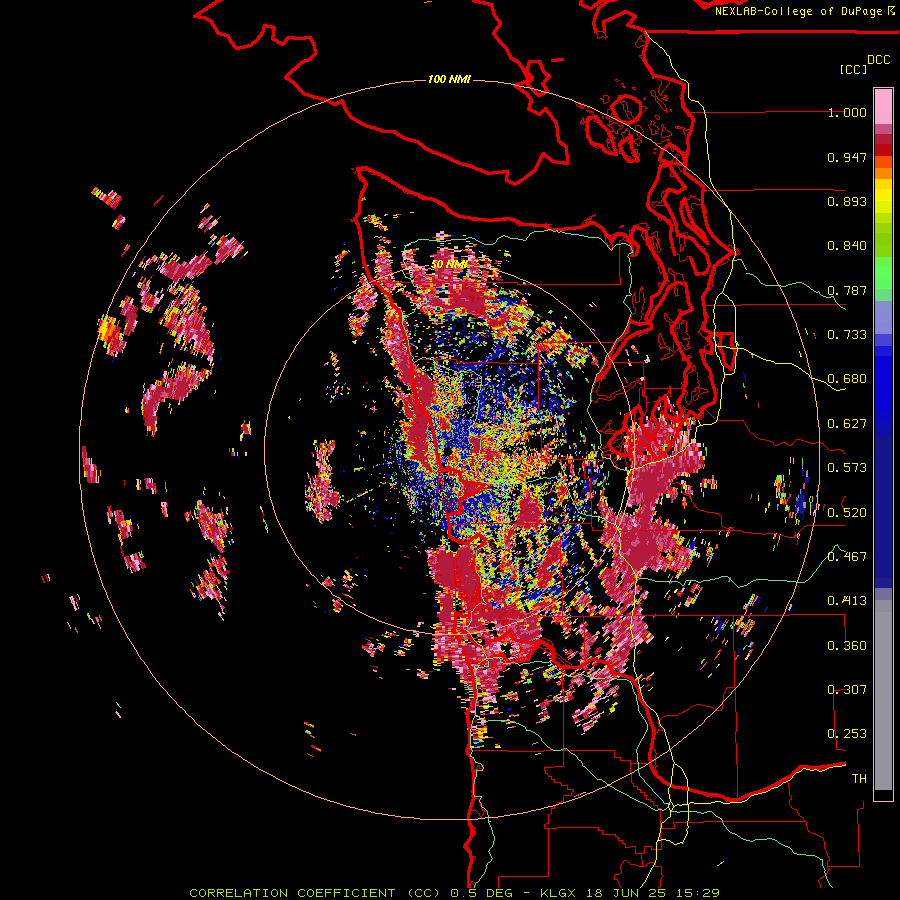The width and height of the screenshot is (900, 900).
Task: Click the 0.787 legend value
Action: [x=847, y=290]
